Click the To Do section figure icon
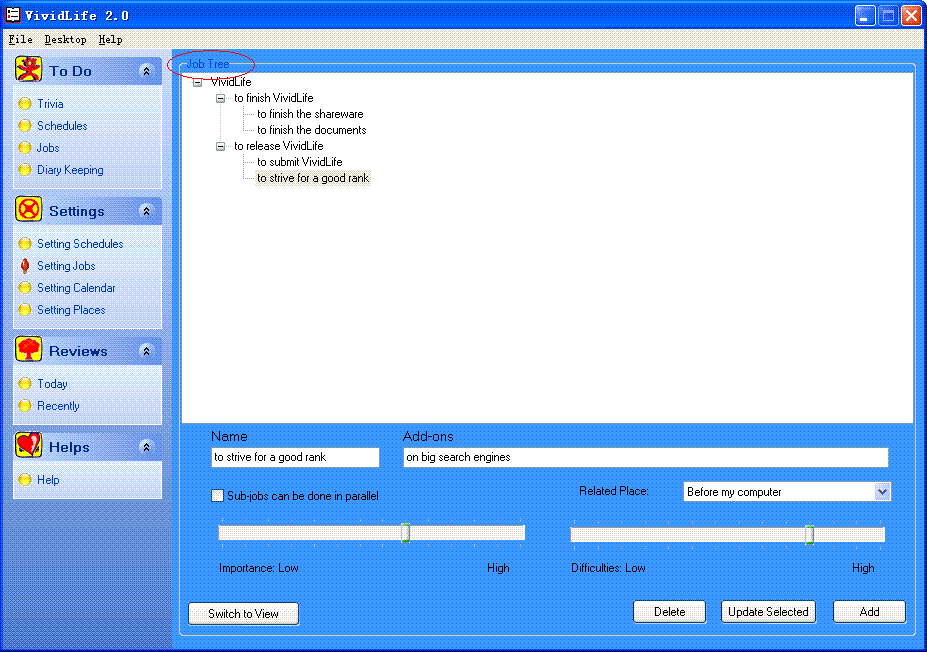The width and height of the screenshot is (927, 652). click(28, 69)
